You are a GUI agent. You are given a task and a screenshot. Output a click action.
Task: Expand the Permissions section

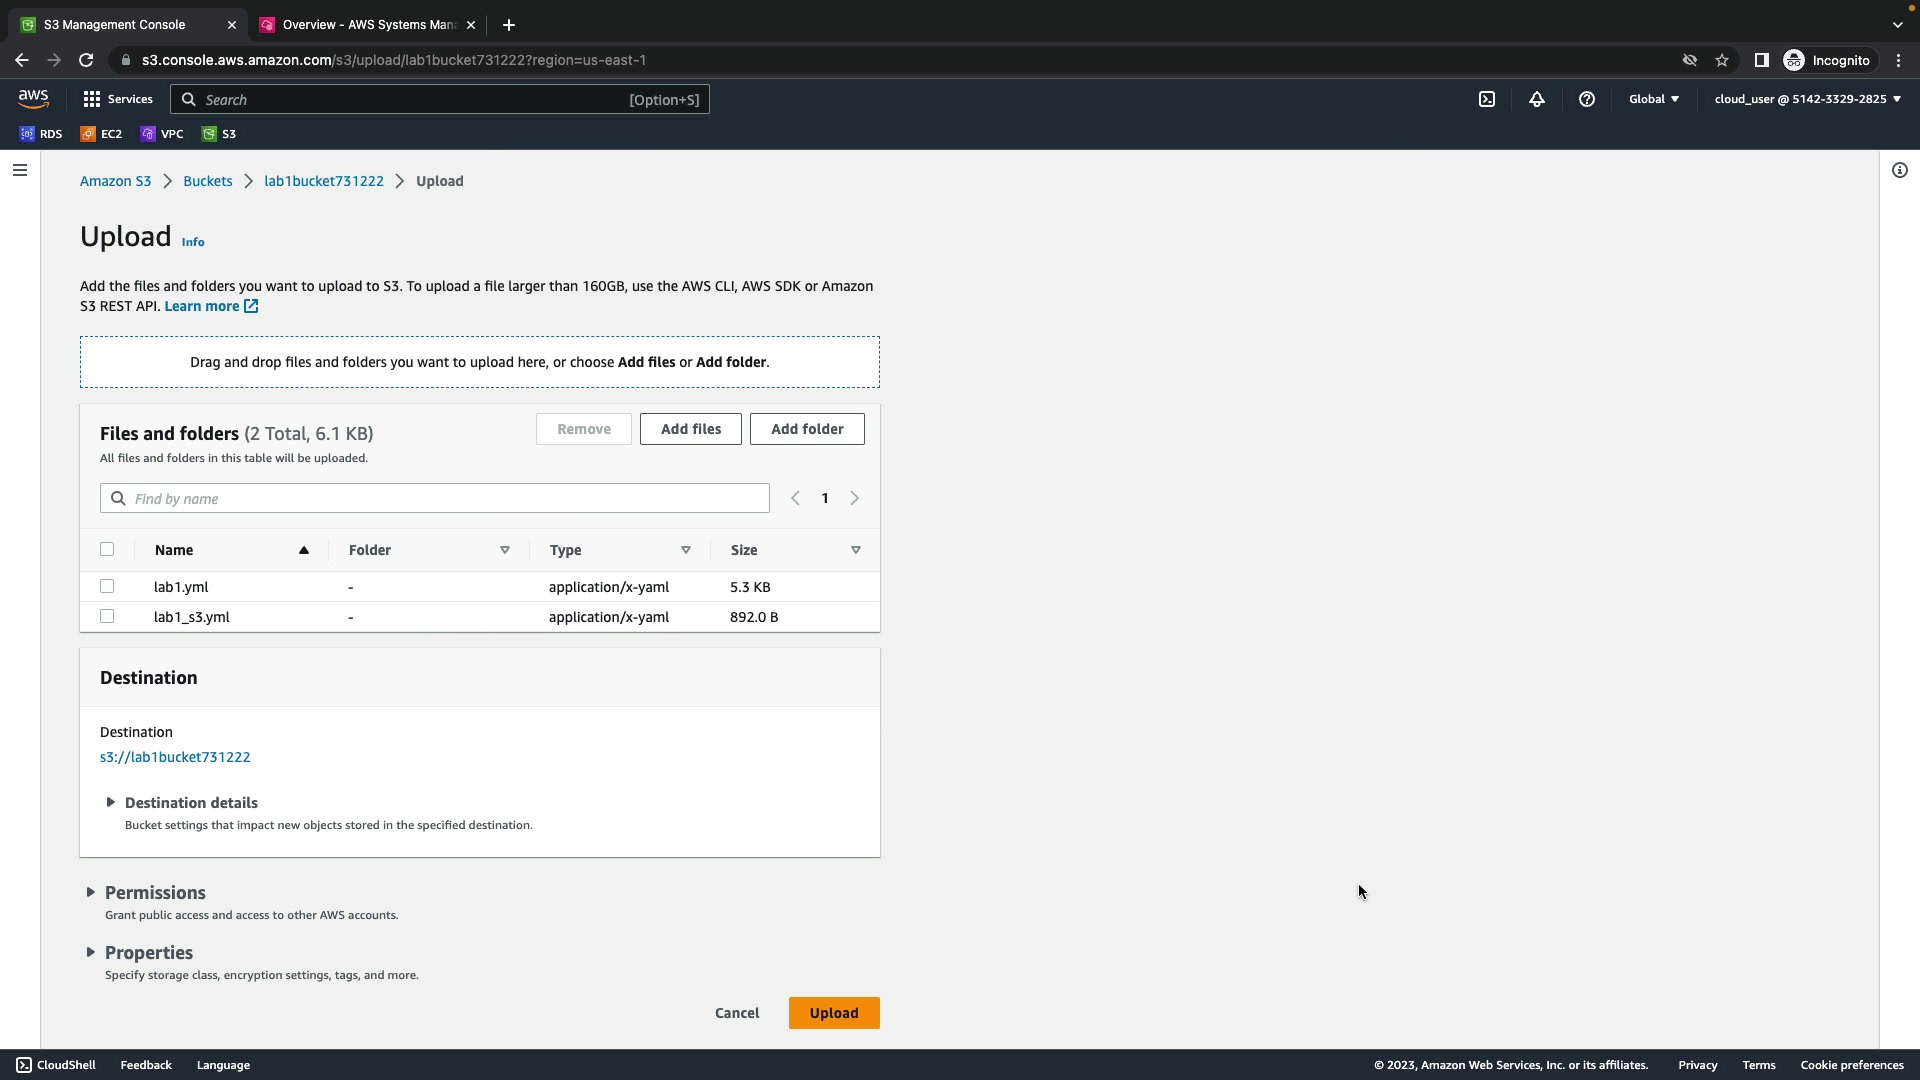point(154,893)
